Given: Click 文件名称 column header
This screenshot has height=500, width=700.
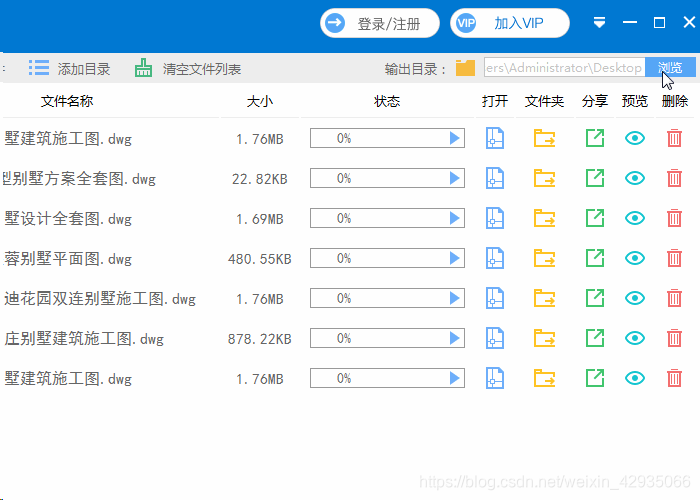Looking at the screenshot, I should [x=67, y=101].
